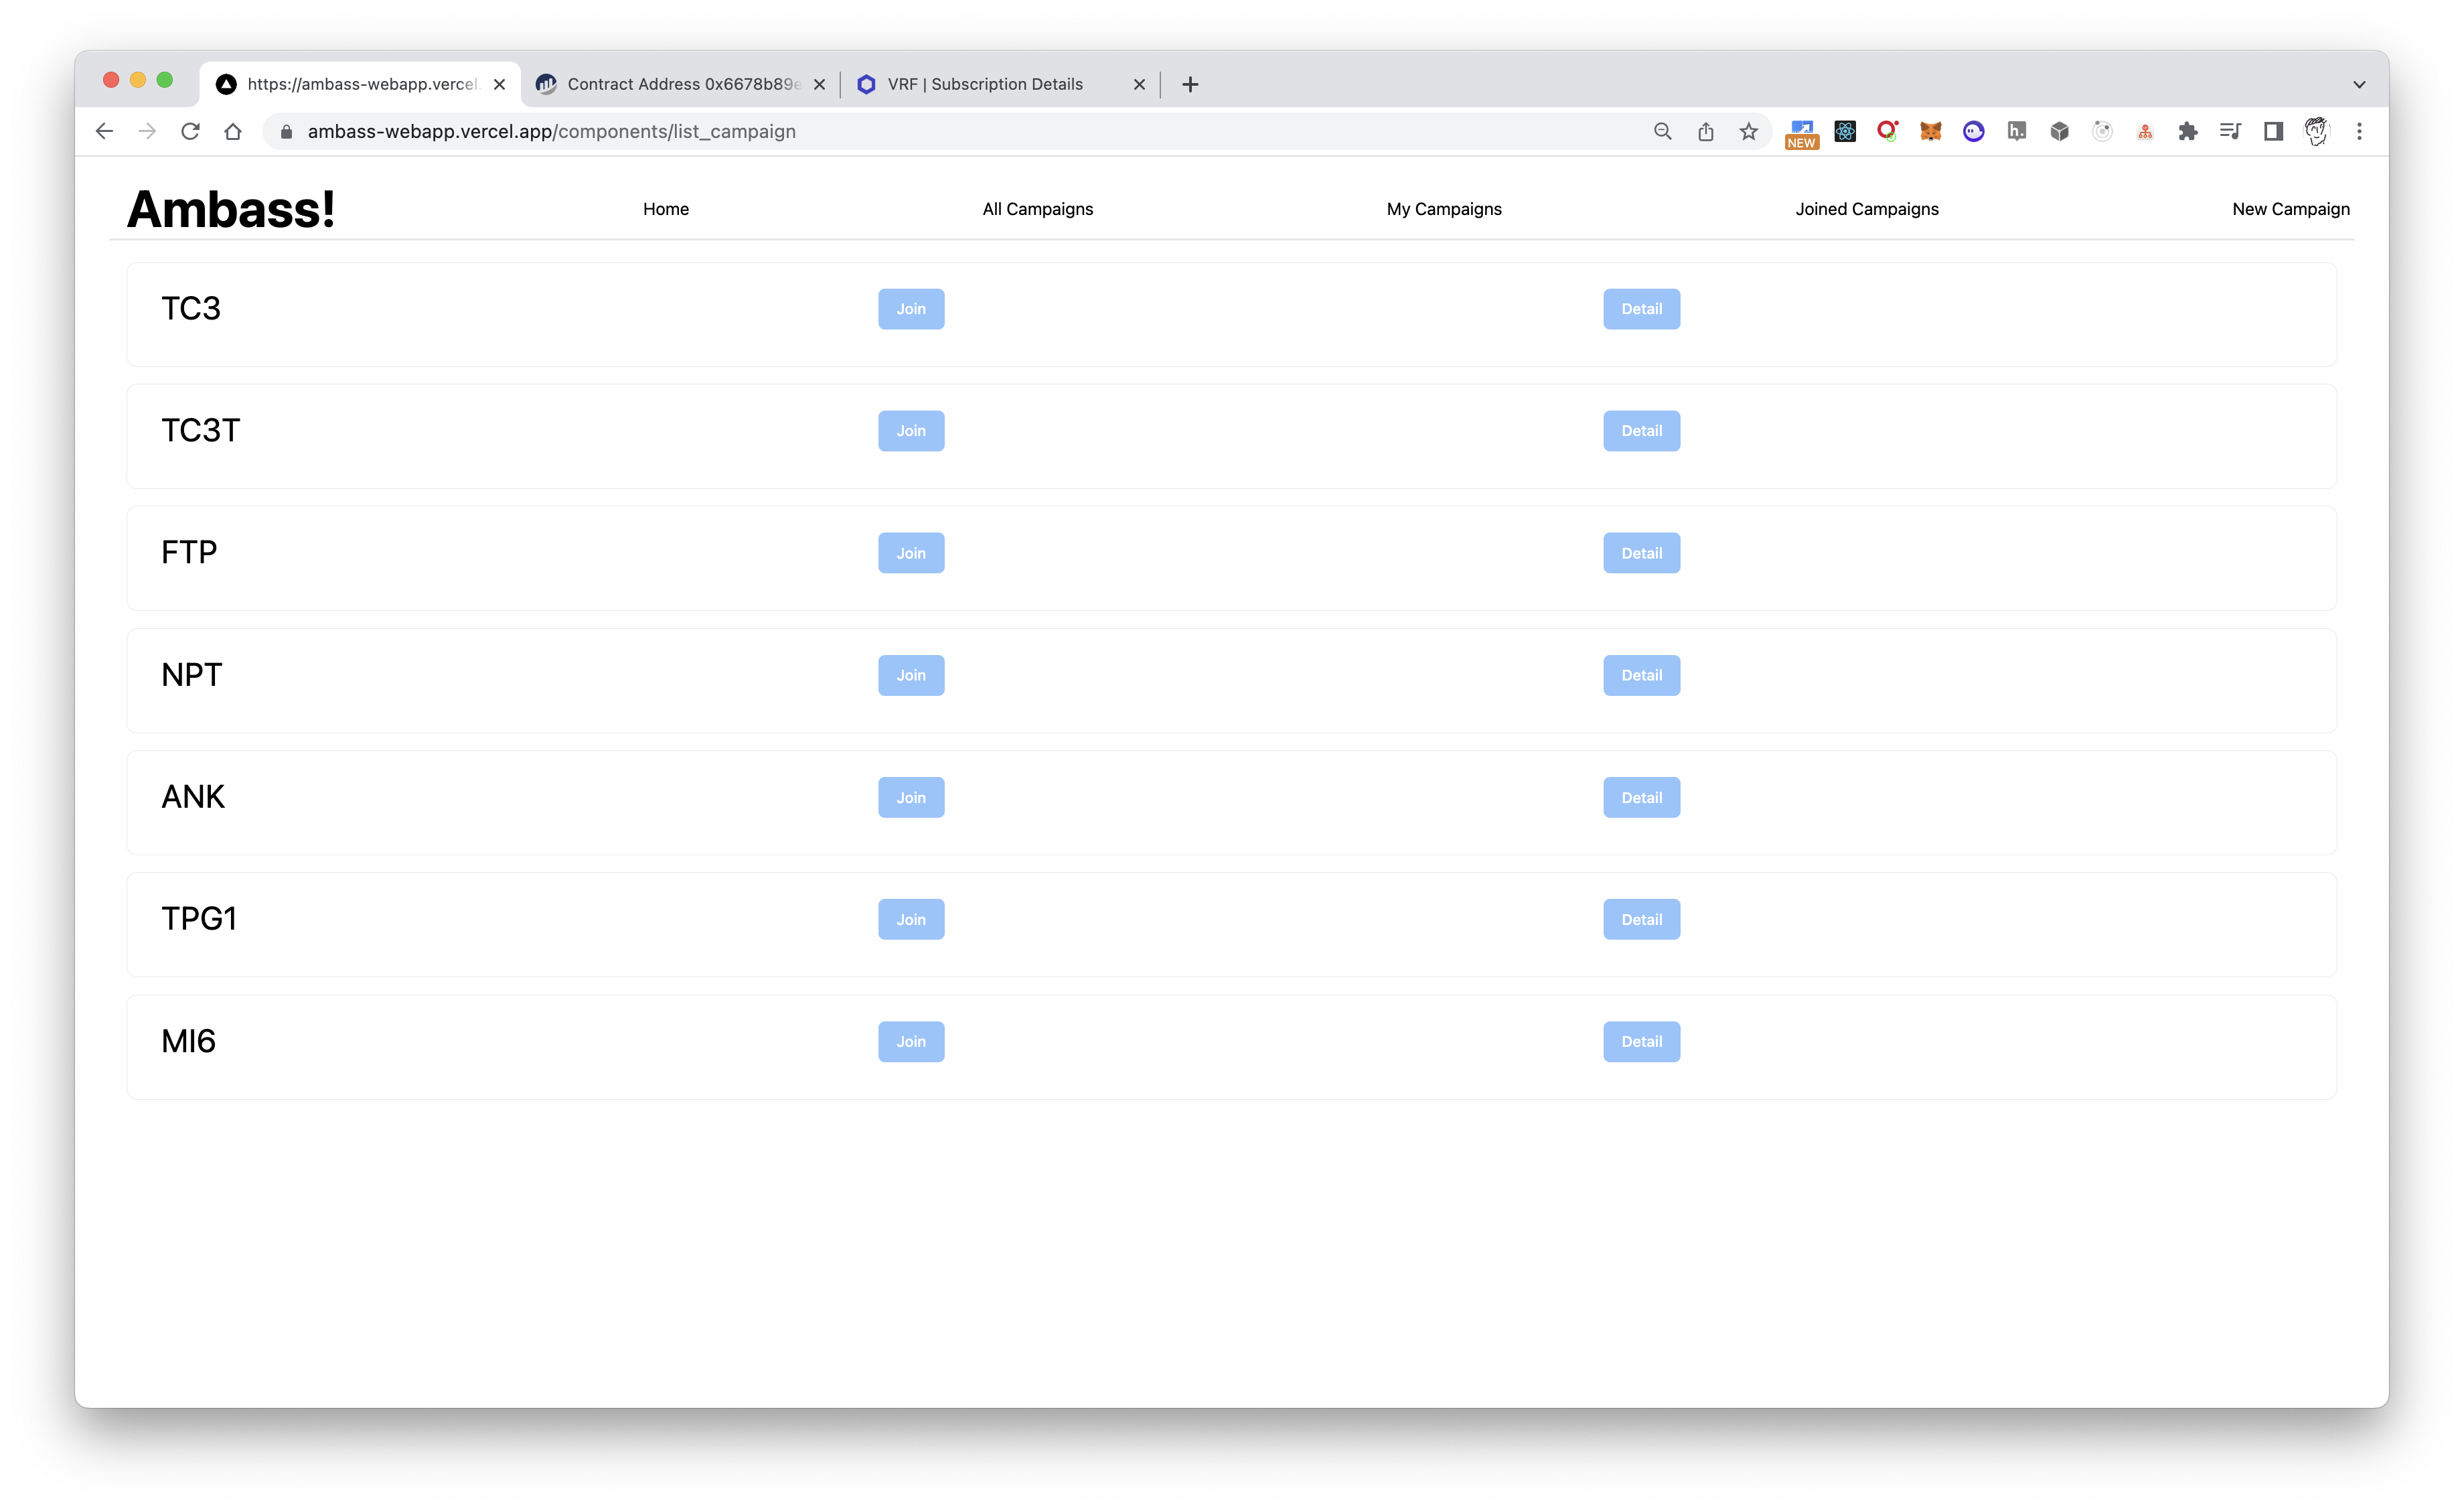Switch to VRF Subscription Details tab

tap(985, 84)
